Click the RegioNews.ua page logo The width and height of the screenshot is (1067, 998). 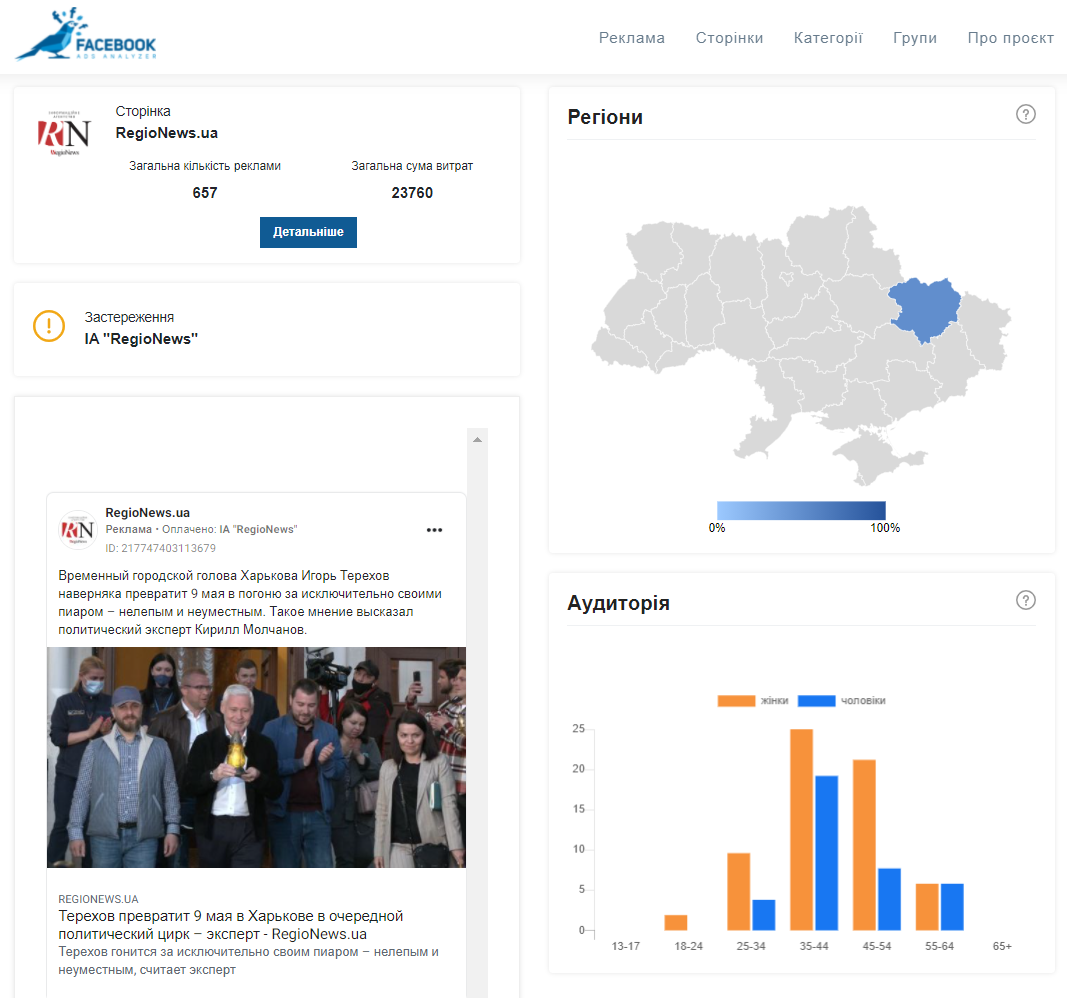(x=64, y=133)
